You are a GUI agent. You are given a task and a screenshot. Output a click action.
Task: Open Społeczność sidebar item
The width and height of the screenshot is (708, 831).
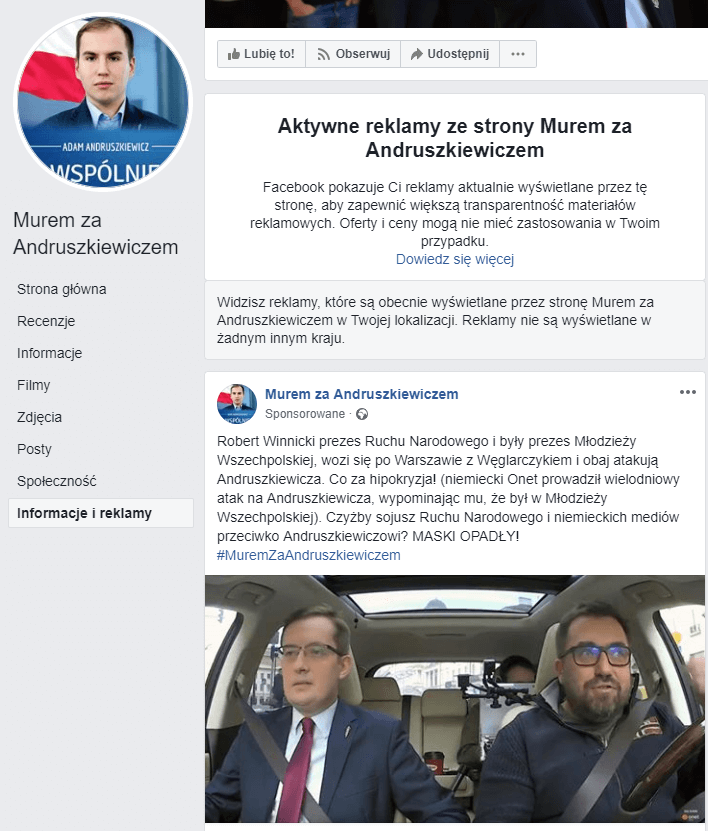tap(57, 481)
